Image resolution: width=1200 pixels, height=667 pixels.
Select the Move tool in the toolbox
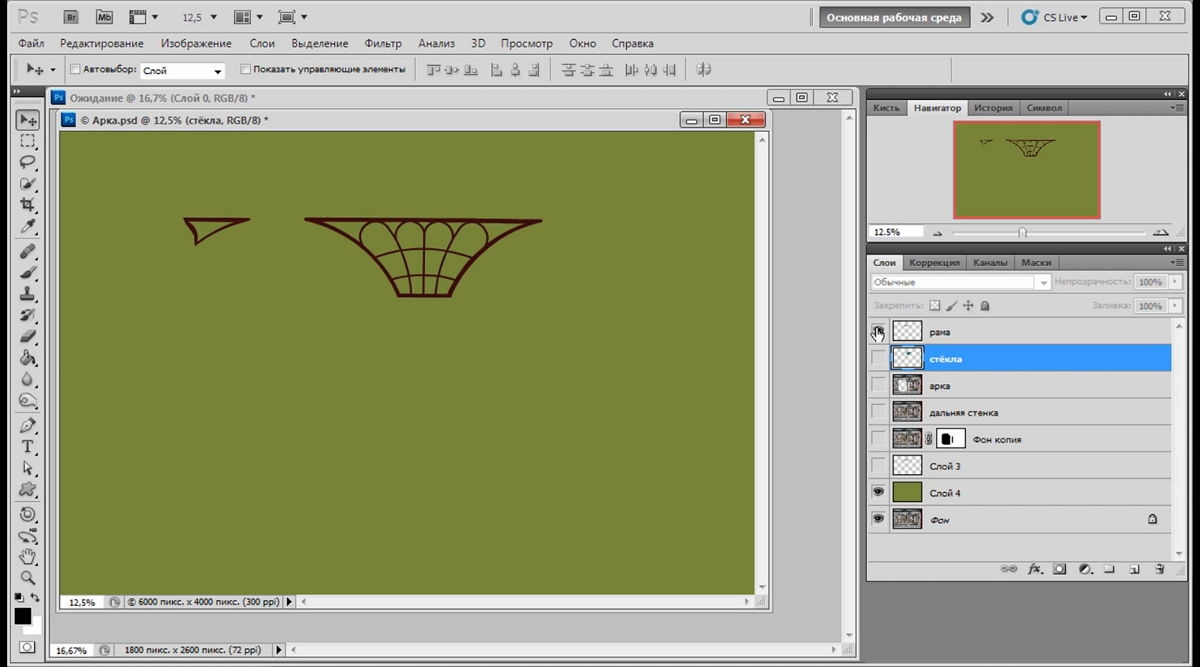(x=28, y=120)
